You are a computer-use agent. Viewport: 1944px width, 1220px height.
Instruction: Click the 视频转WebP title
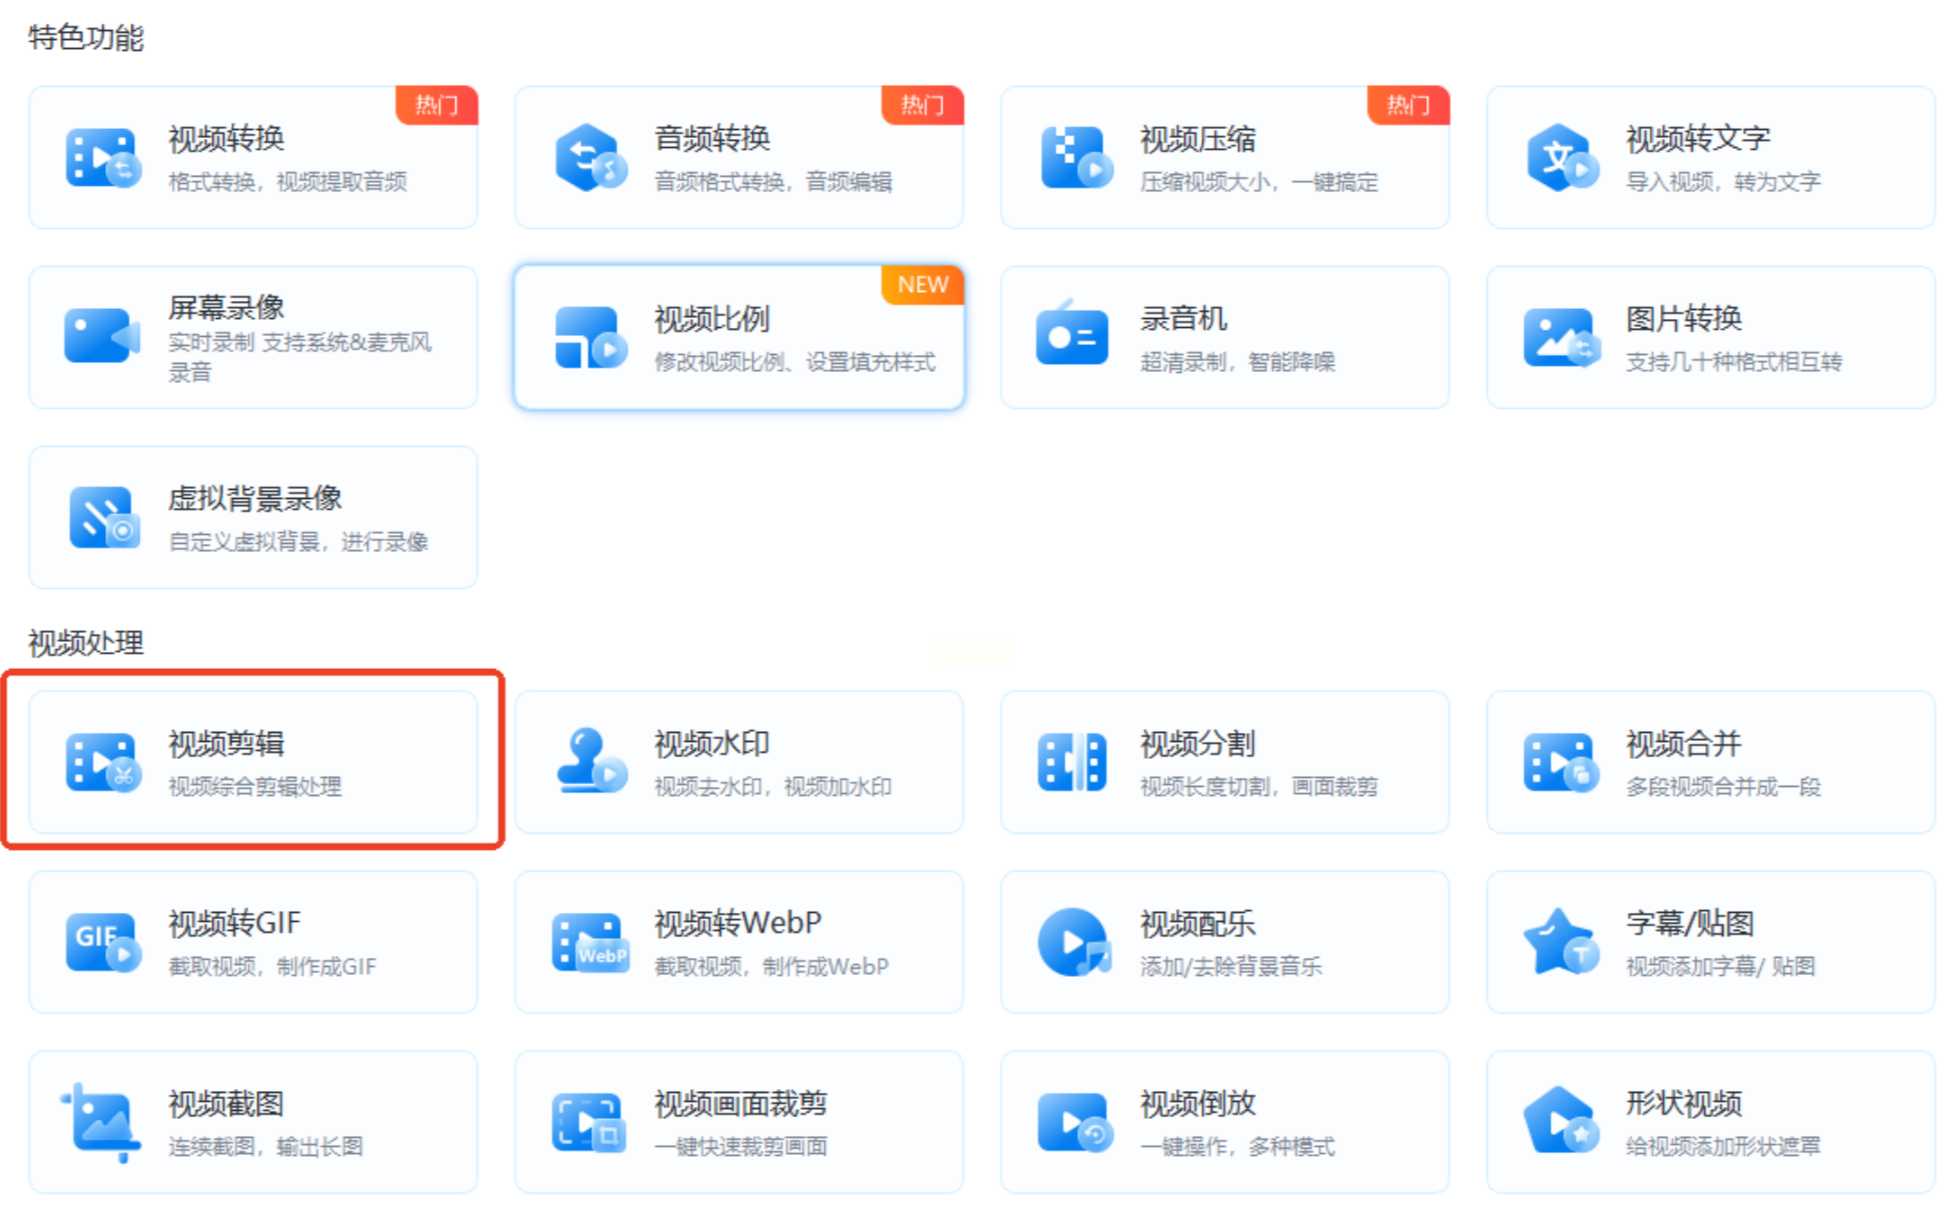coord(738,923)
